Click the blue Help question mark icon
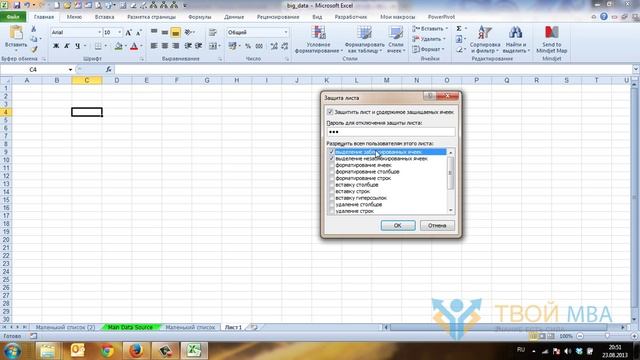The image size is (640, 360). (604, 17)
